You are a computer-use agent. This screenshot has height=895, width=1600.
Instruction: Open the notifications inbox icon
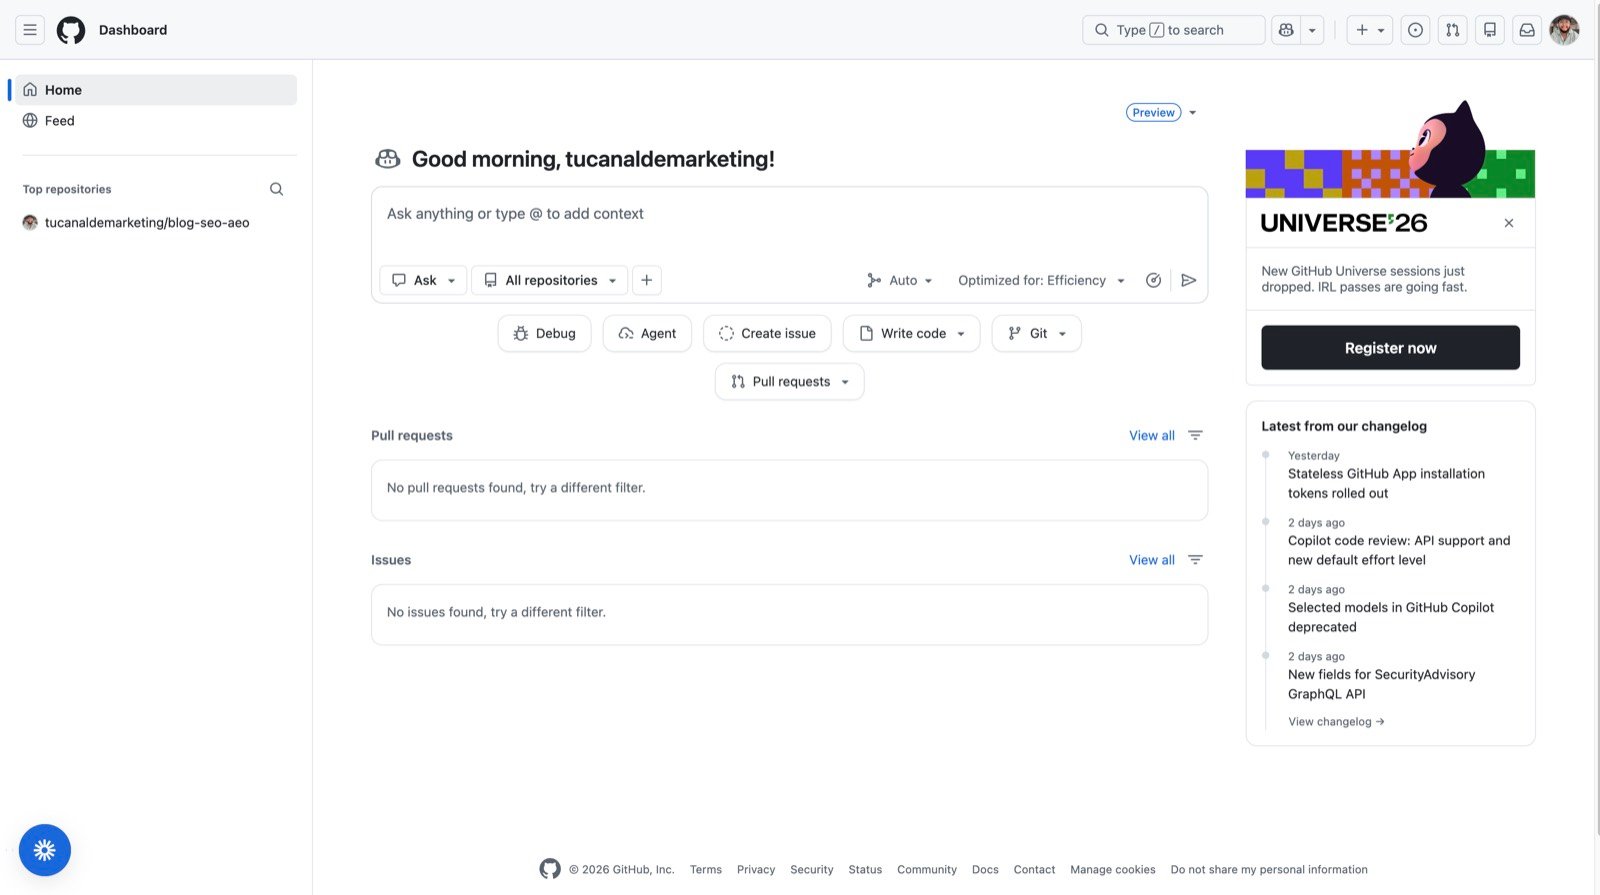coord(1527,30)
